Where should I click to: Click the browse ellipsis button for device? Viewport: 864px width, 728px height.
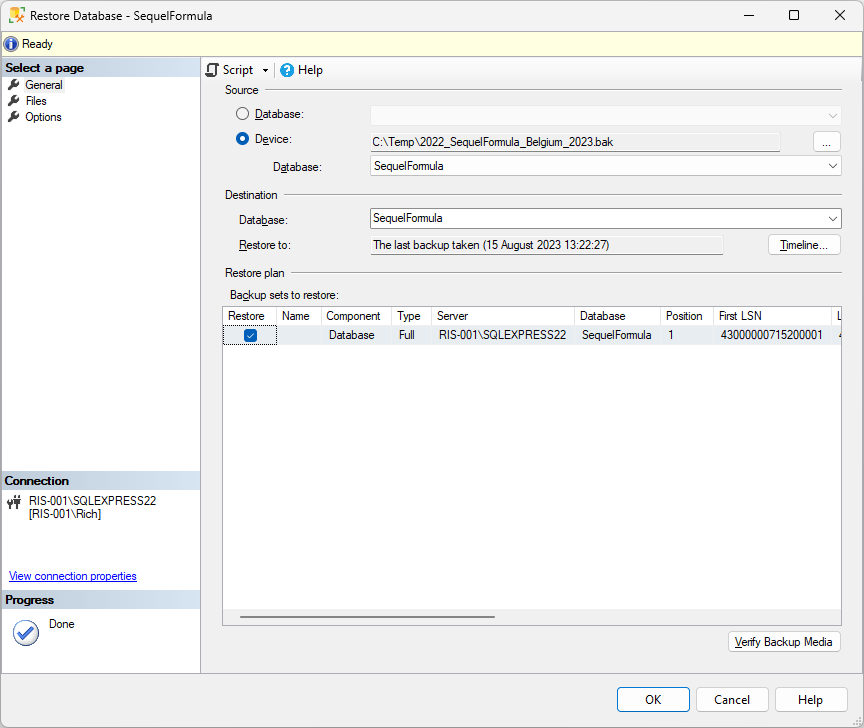(x=827, y=142)
